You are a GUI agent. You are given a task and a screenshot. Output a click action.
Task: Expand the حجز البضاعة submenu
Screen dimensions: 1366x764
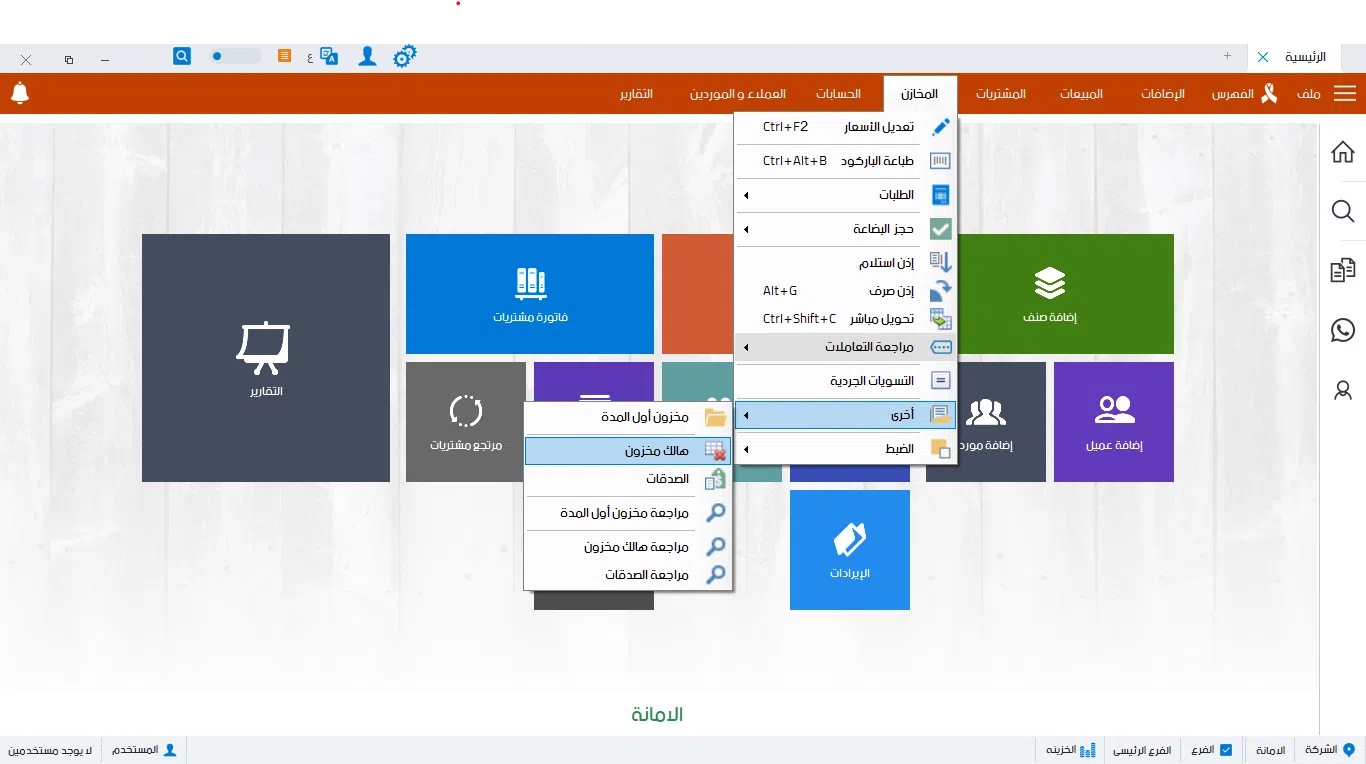(745, 229)
